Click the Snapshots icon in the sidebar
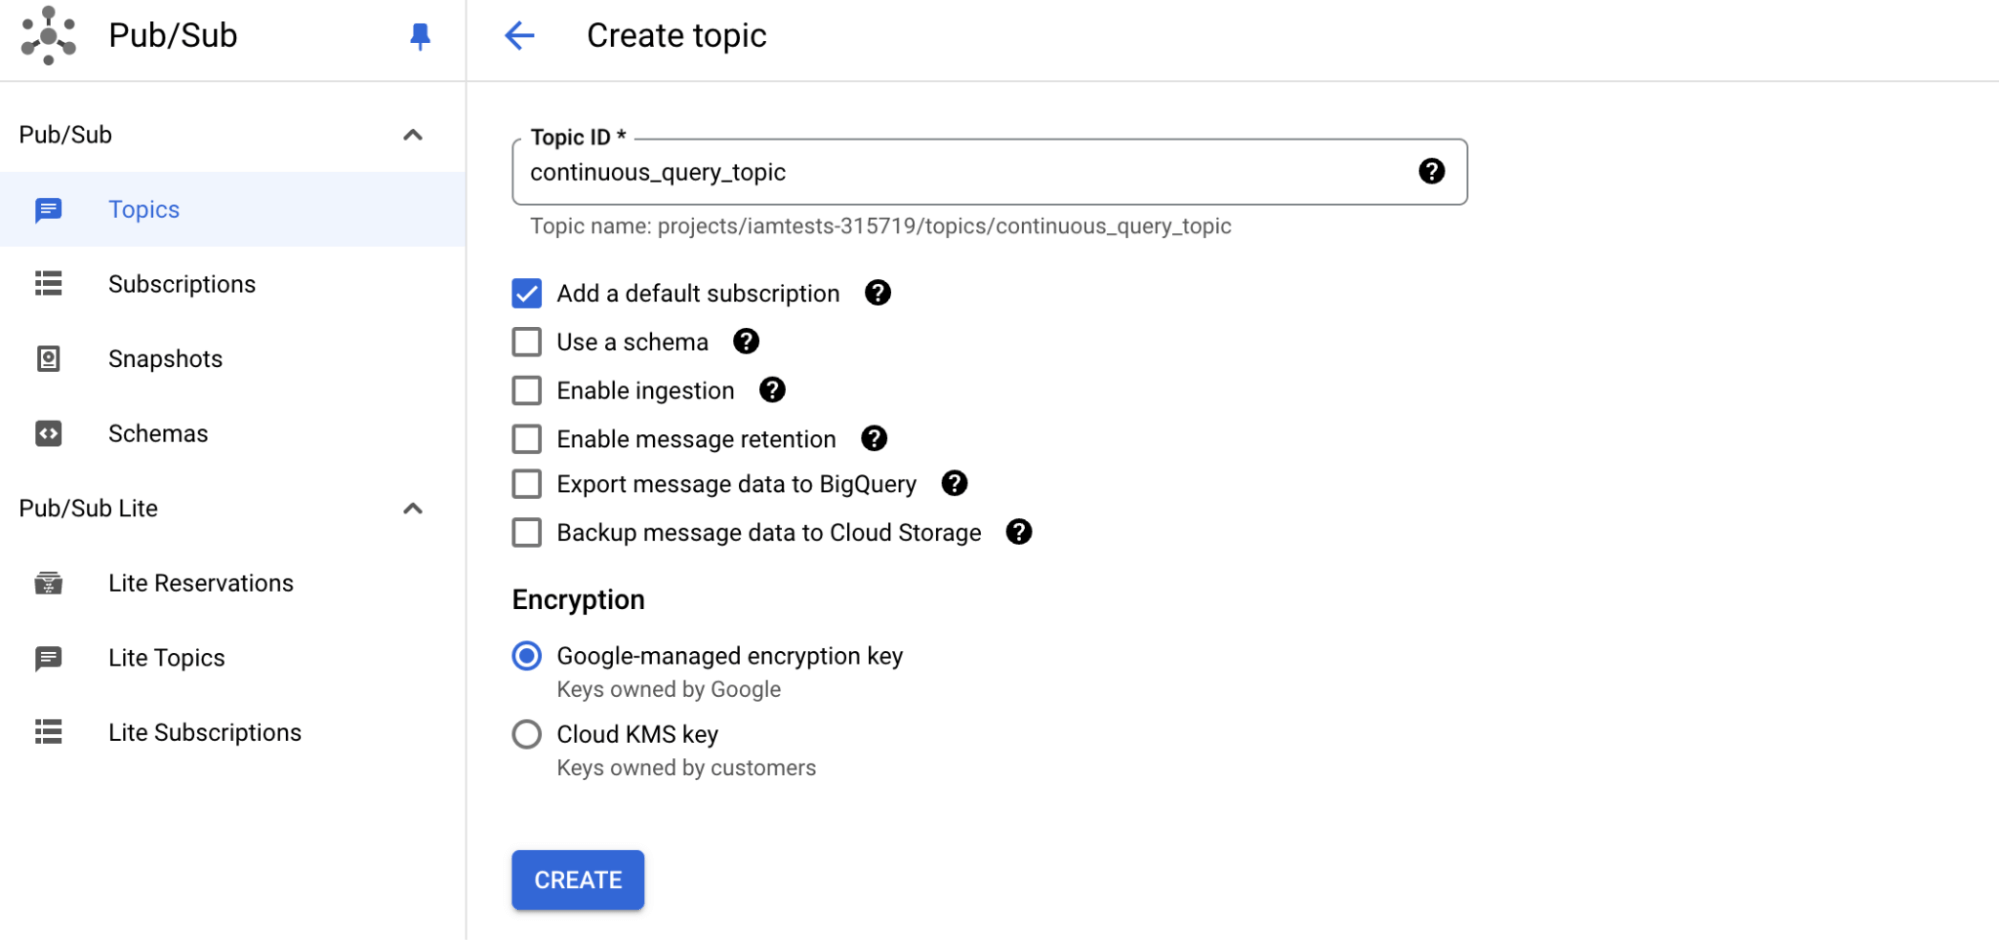The height and width of the screenshot is (940, 1999). click(x=48, y=358)
